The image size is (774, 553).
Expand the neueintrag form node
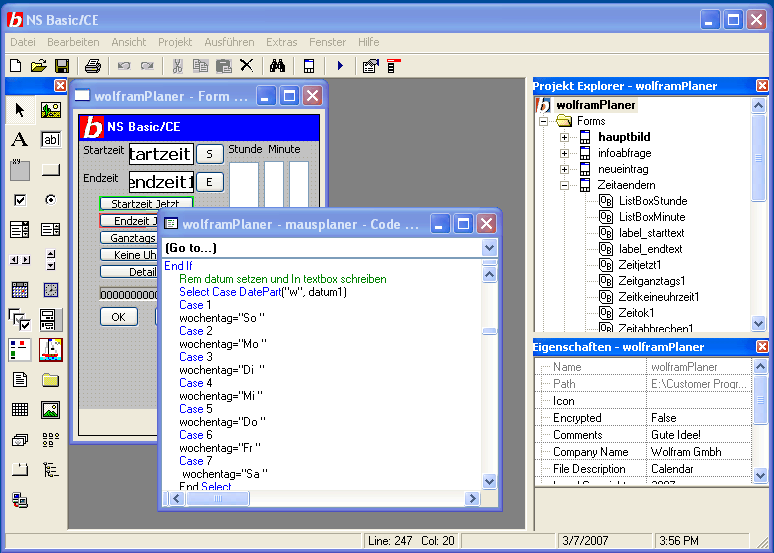tap(564, 169)
